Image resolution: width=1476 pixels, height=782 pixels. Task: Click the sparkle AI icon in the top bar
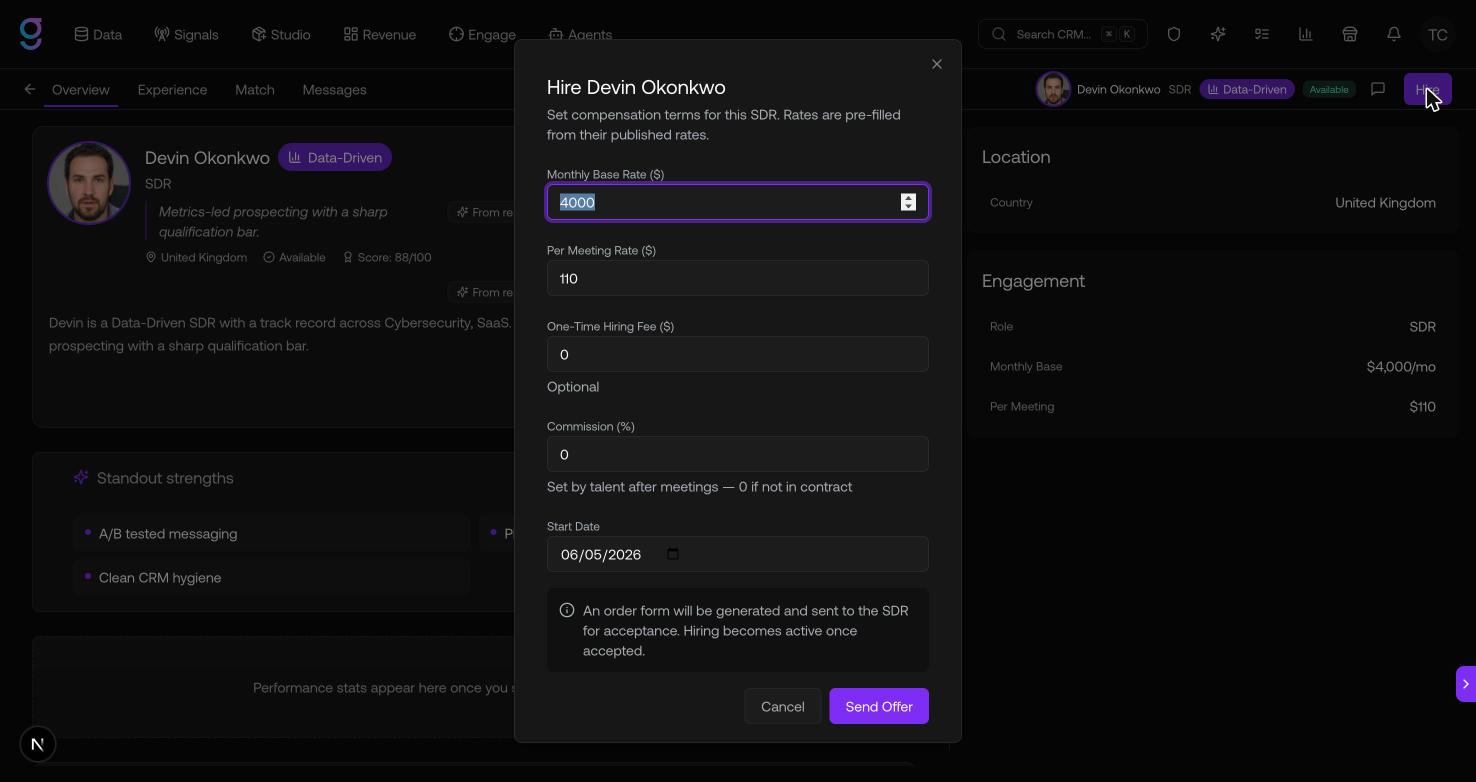(x=1218, y=34)
